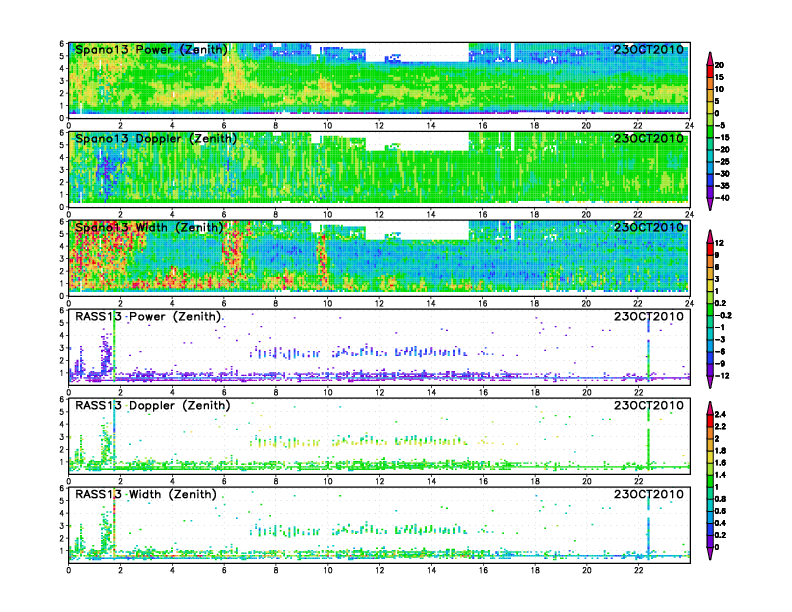Screen dimensions: 792x612
Task: Click the '-35' label on the top colorbar
Action: [x=722, y=186]
